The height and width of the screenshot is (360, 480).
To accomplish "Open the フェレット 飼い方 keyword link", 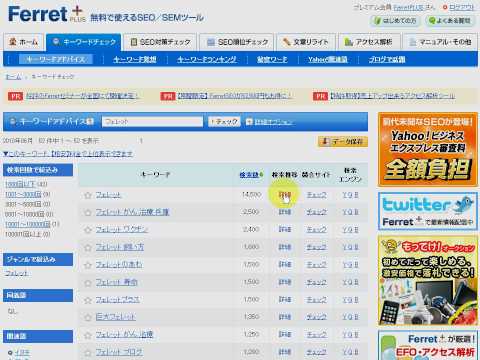I will pos(120,247).
